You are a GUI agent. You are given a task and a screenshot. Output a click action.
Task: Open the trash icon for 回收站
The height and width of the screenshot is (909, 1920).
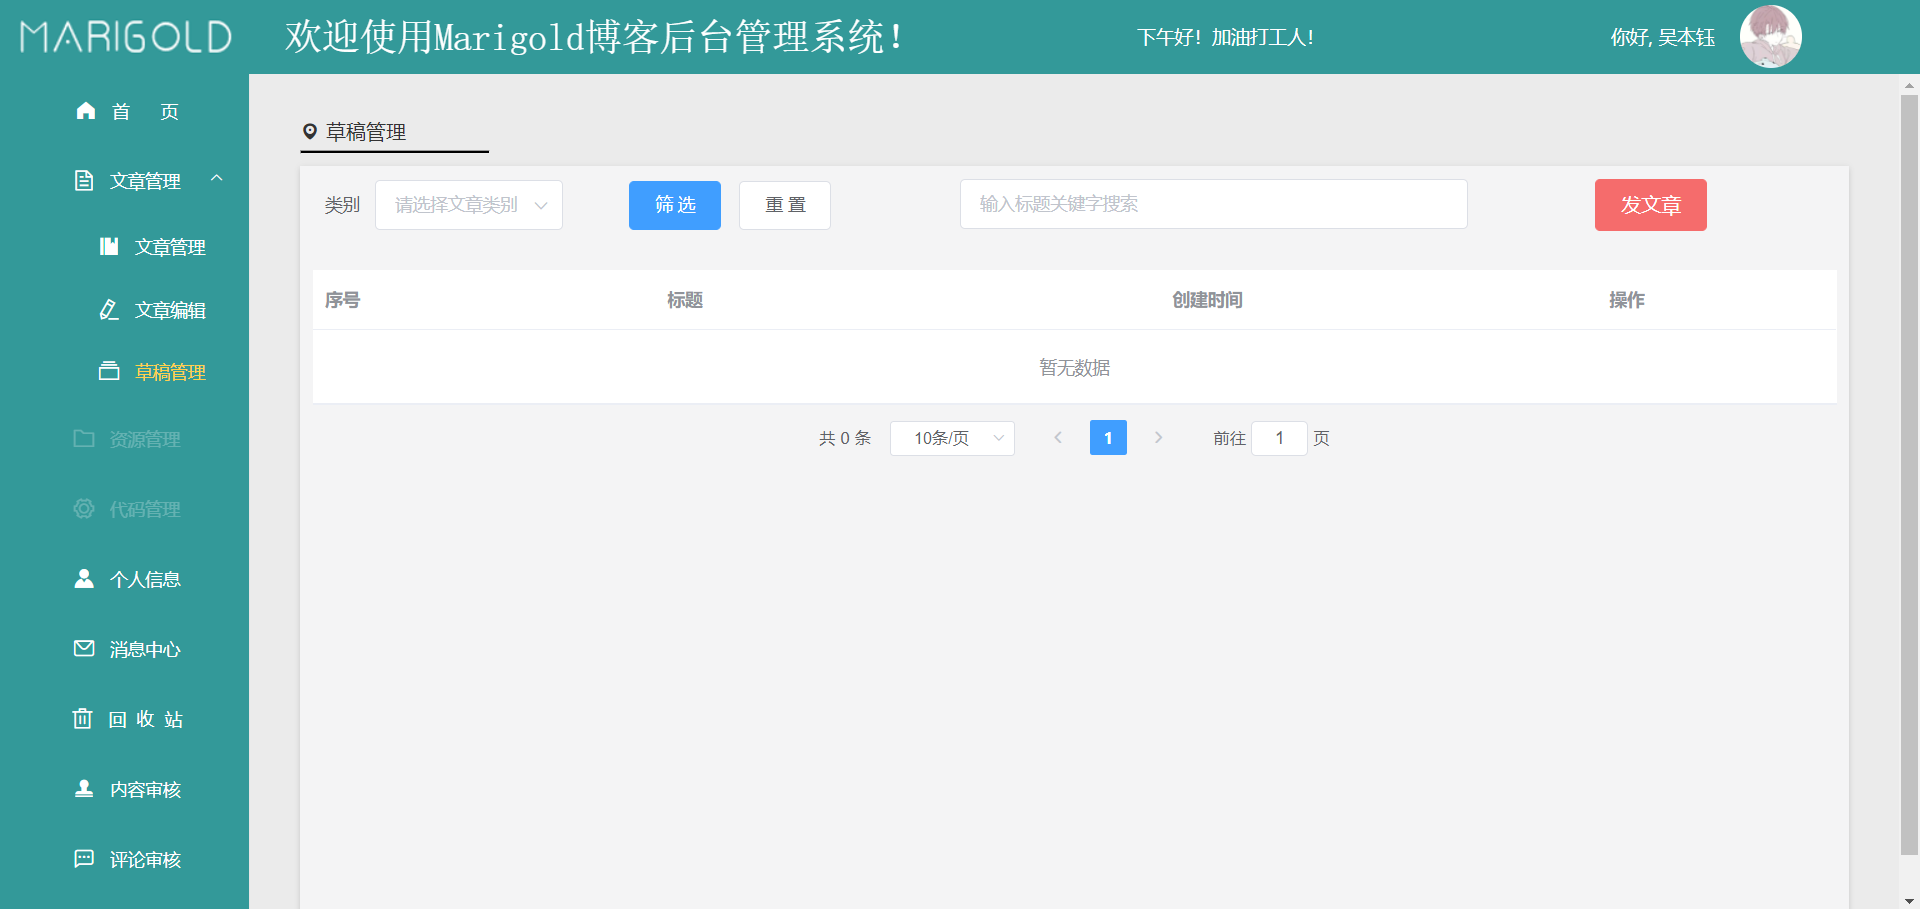click(x=84, y=719)
